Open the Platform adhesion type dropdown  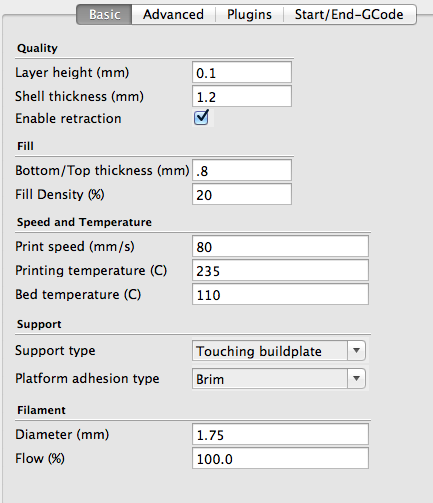[x=279, y=378]
